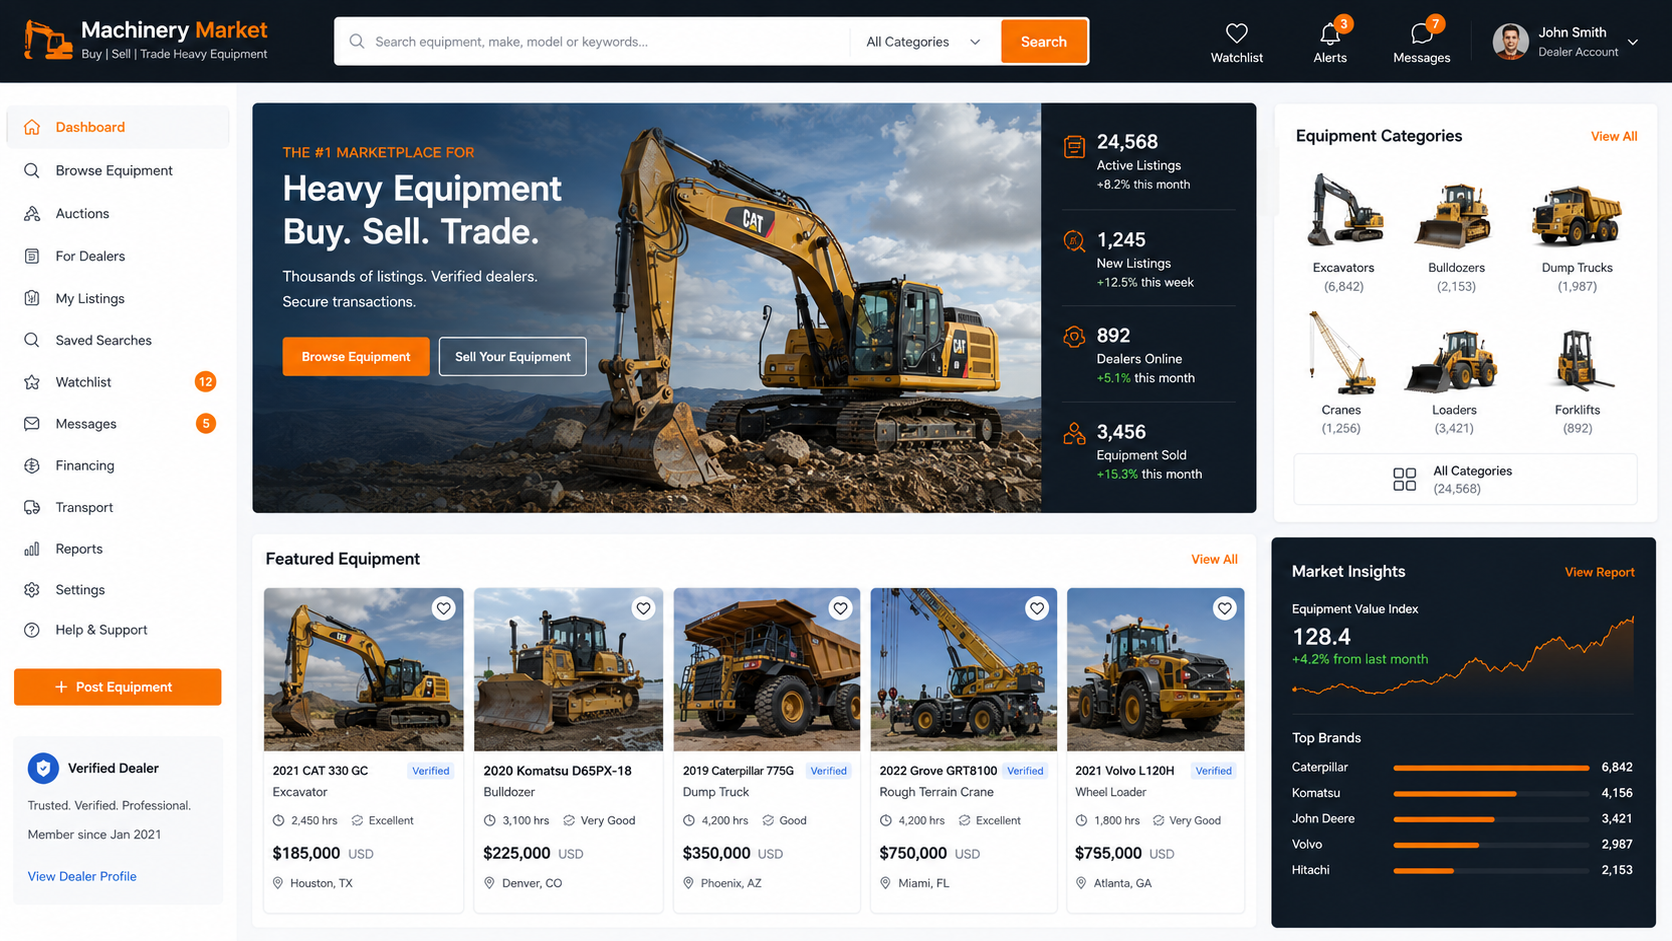
Task: Click the Machinery Market logo
Action: pos(146,41)
